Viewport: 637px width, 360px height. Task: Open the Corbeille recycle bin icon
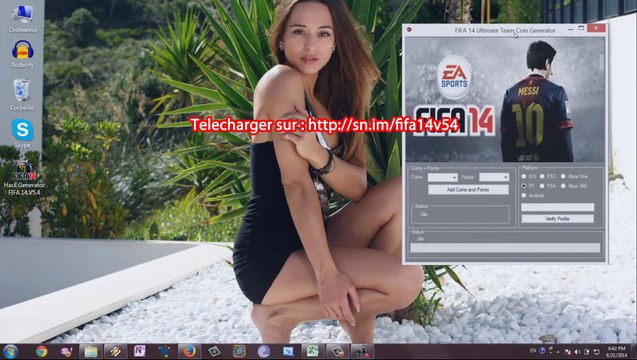(22, 94)
